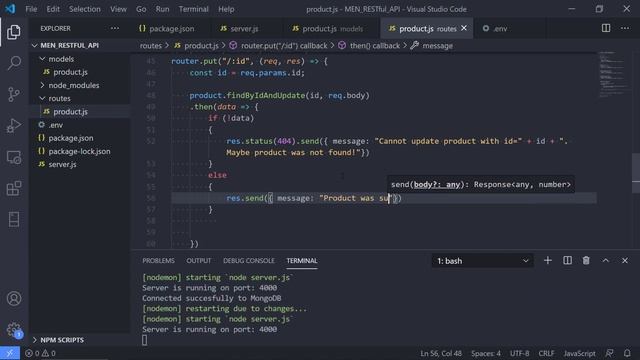The image size is (640, 360).
Task: Show the Output panel tab
Action: point(199,260)
